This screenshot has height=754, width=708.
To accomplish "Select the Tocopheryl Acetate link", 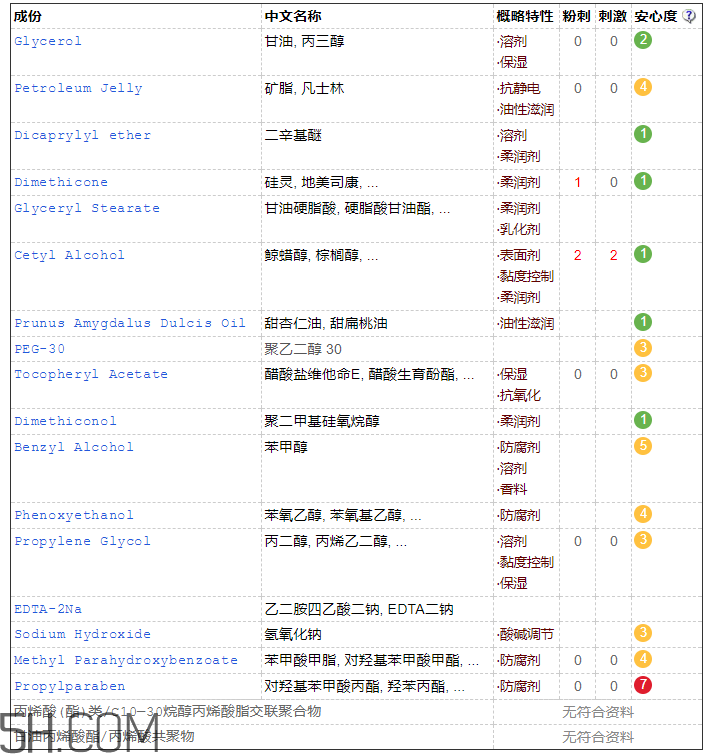I will click(91, 374).
